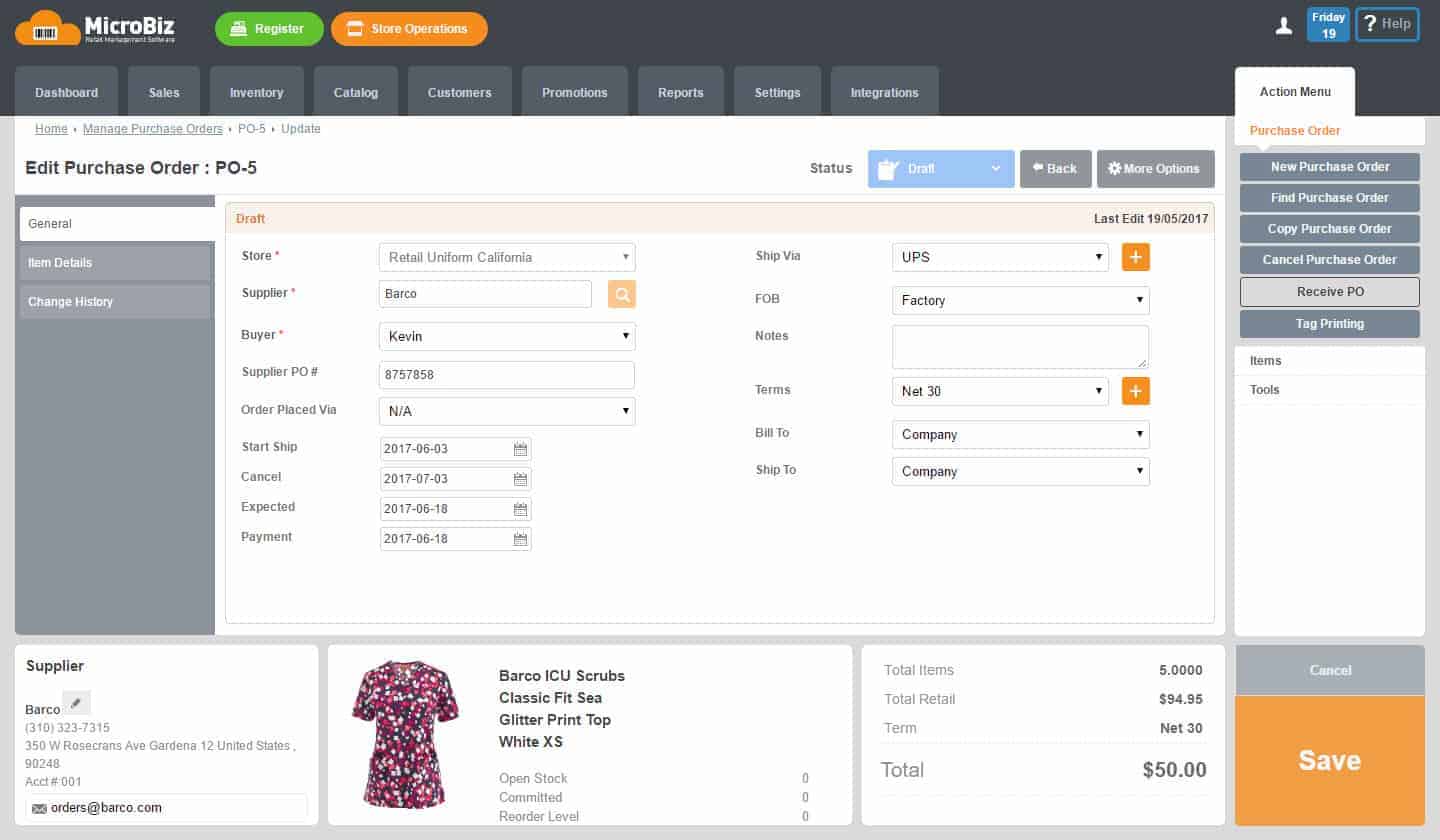Switch to the Settings tab
The width and height of the screenshot is (1440, 840).
(778, 92)
